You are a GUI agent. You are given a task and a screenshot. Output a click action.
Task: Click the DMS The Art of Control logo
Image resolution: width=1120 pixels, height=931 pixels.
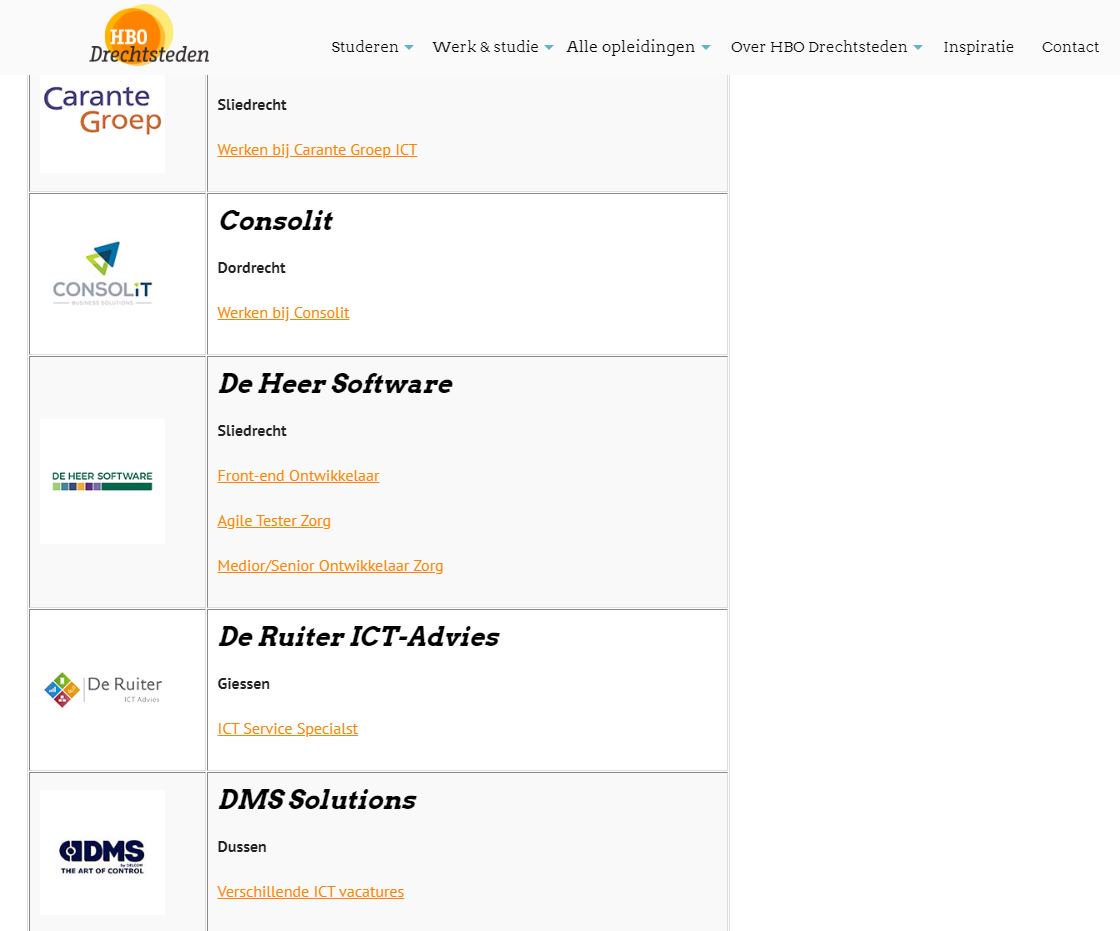pos(102,852)
